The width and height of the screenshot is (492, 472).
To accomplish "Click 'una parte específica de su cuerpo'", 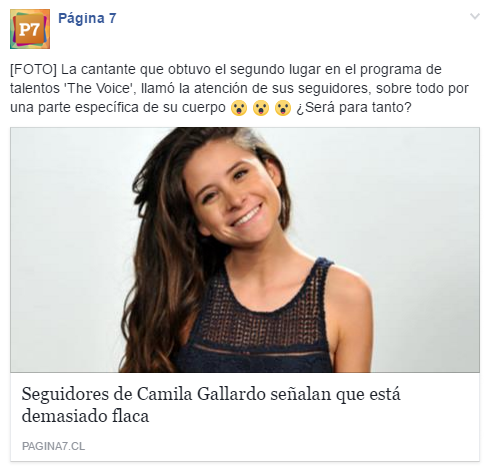I will (118, 107).
